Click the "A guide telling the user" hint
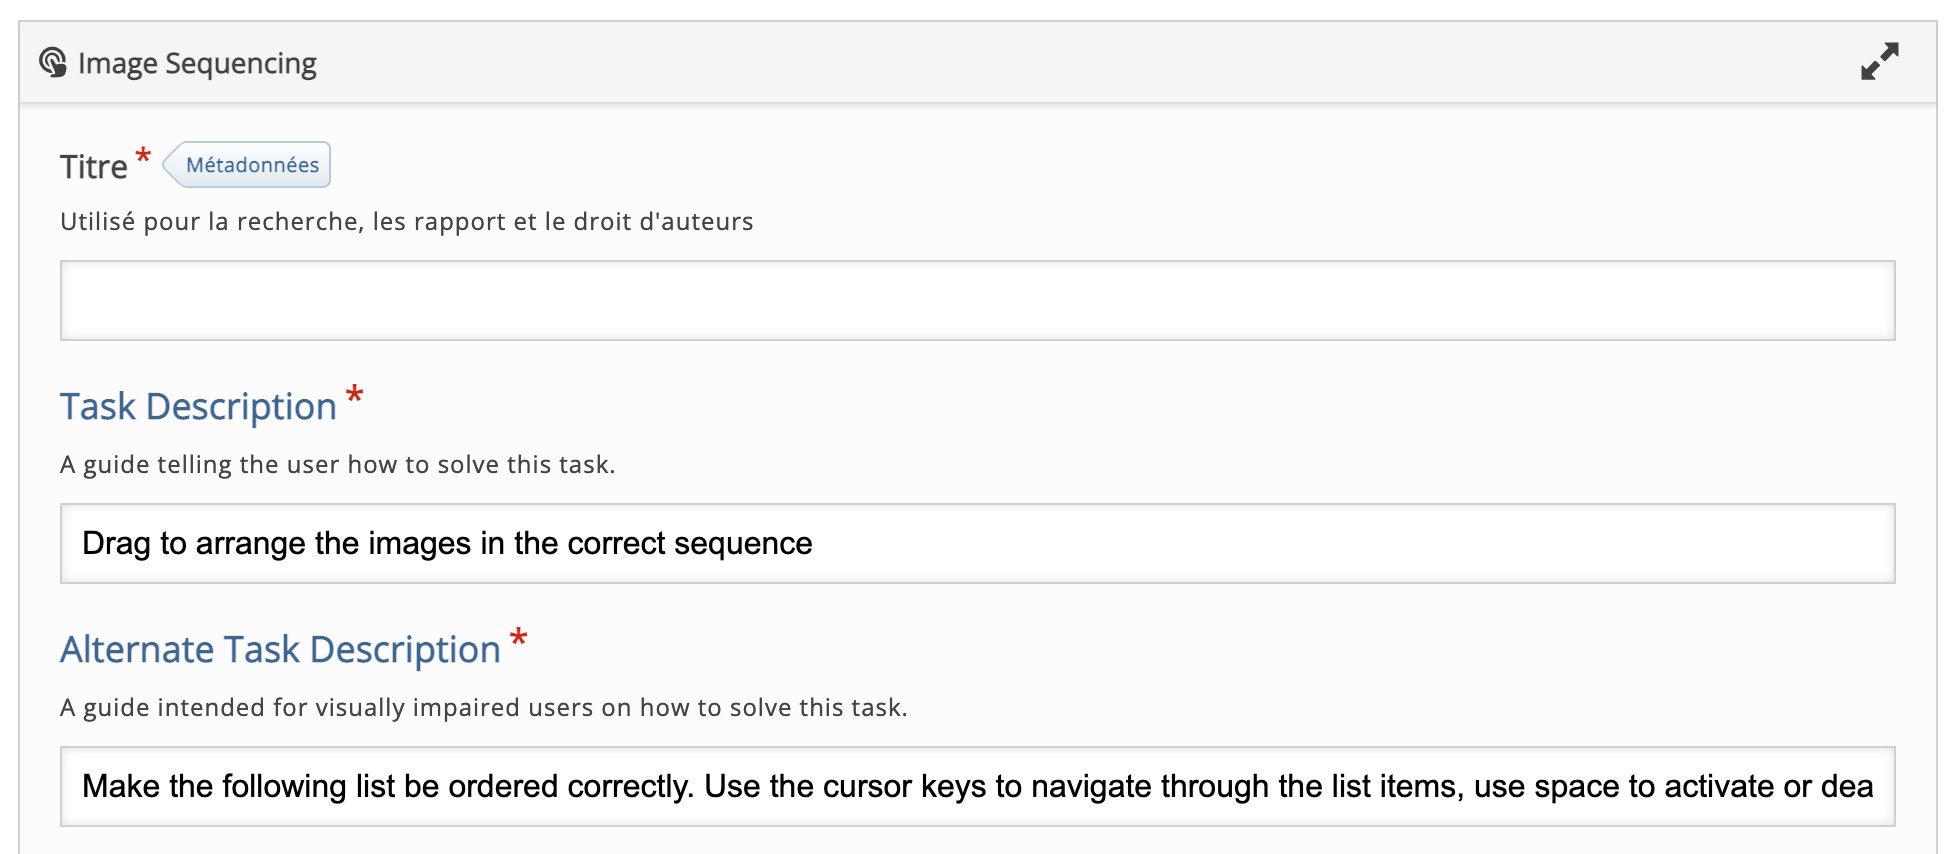The width and height of the screenshot is (1956, 854). pyautogui.click(x=337, y=465)
